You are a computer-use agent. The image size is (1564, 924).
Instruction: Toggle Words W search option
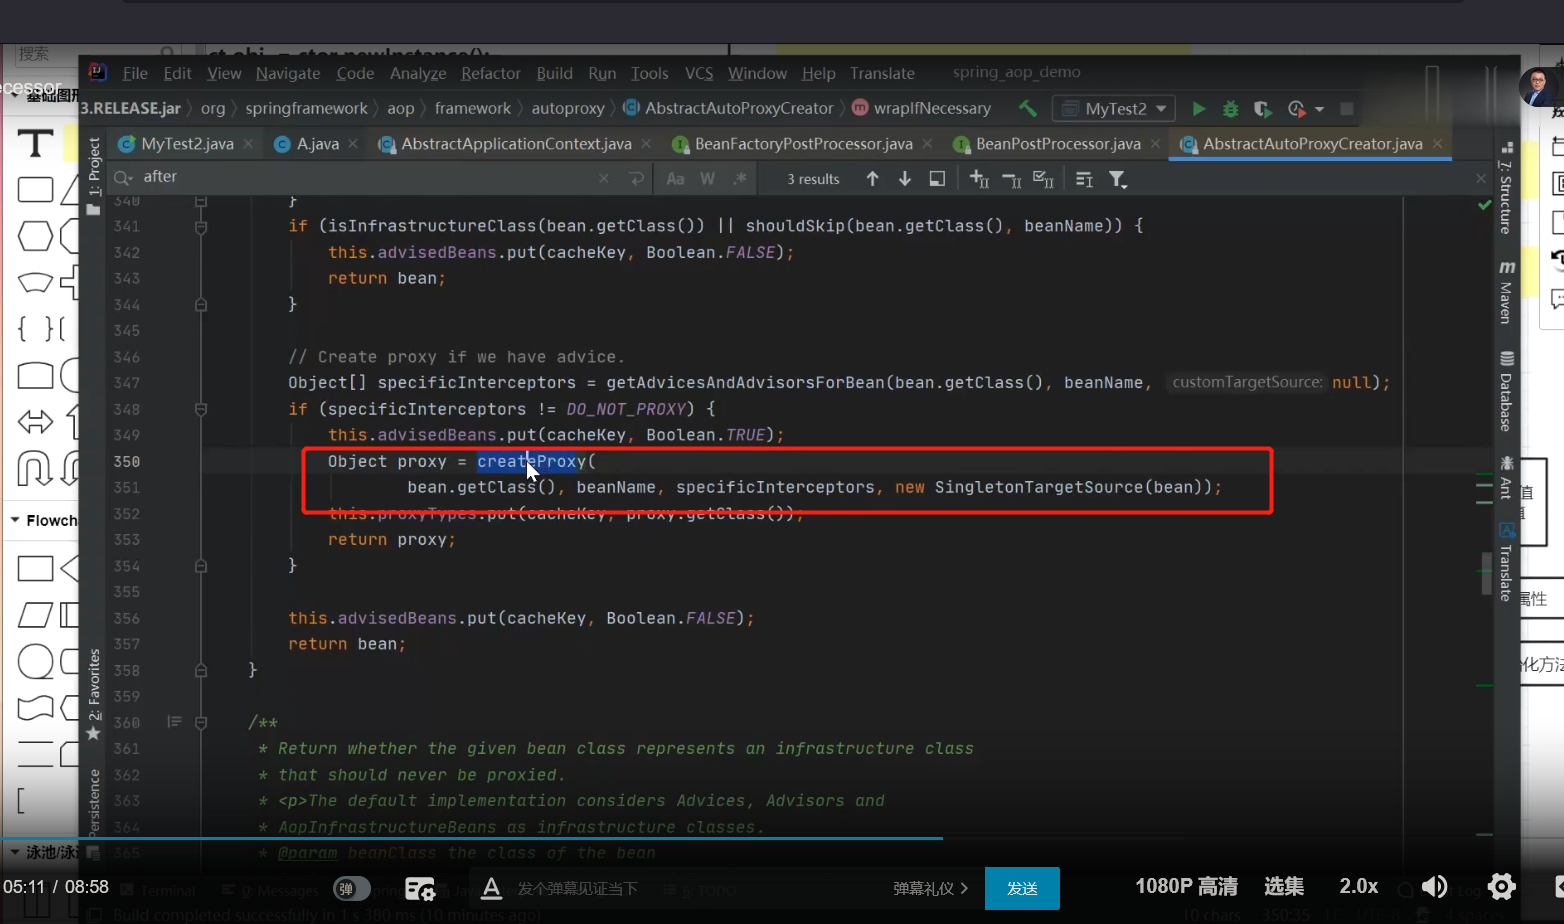tap(708, 179)
